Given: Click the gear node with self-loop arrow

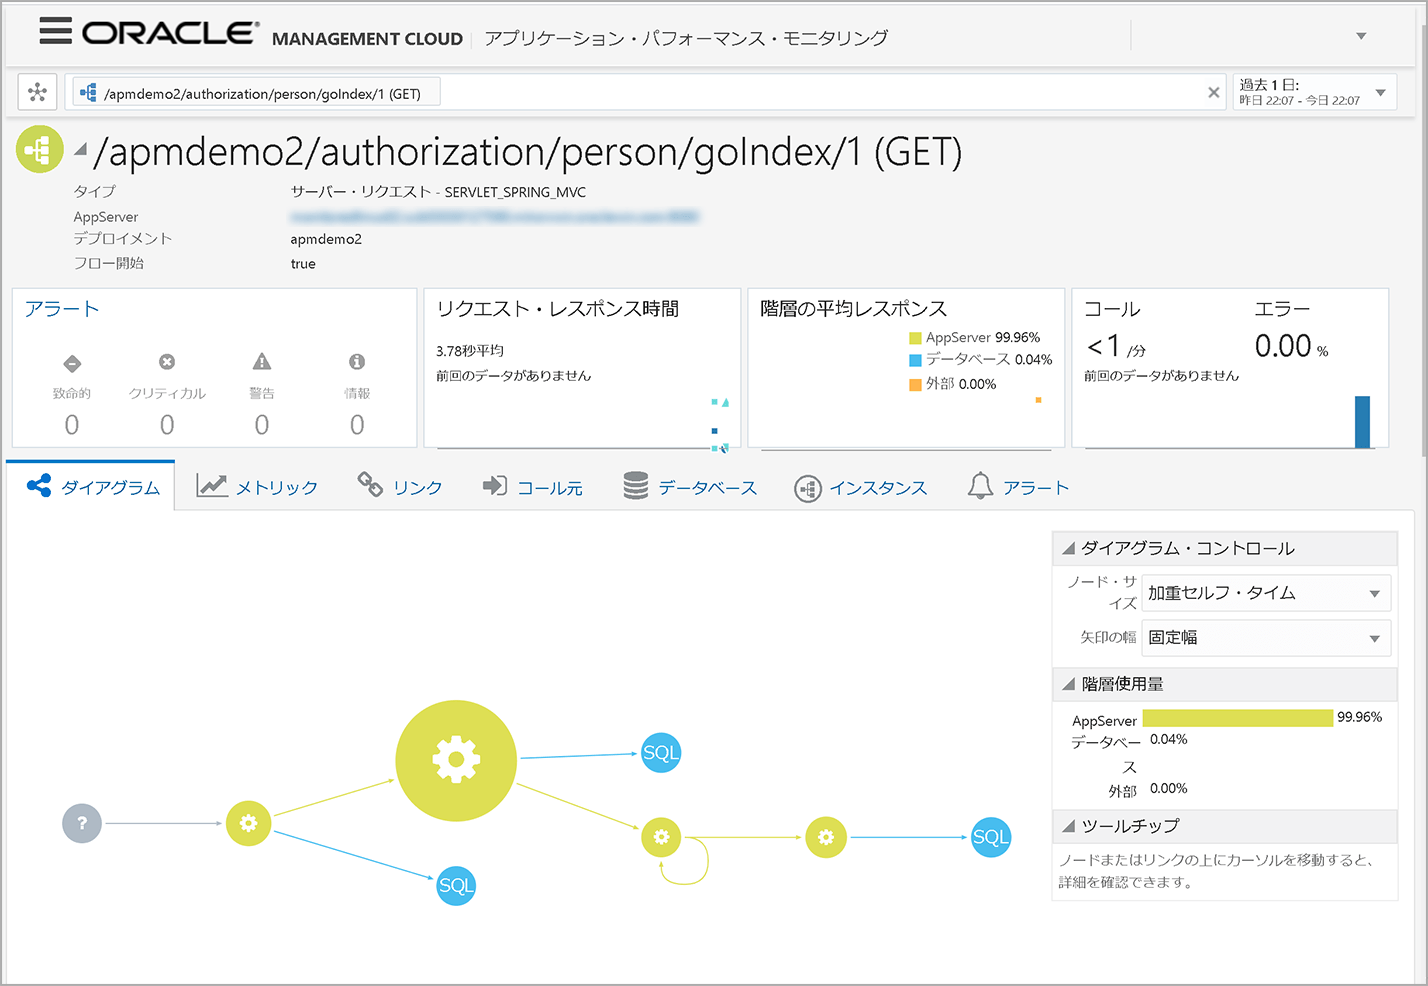Looking at the screenshot, I should (x=661, y=837).
